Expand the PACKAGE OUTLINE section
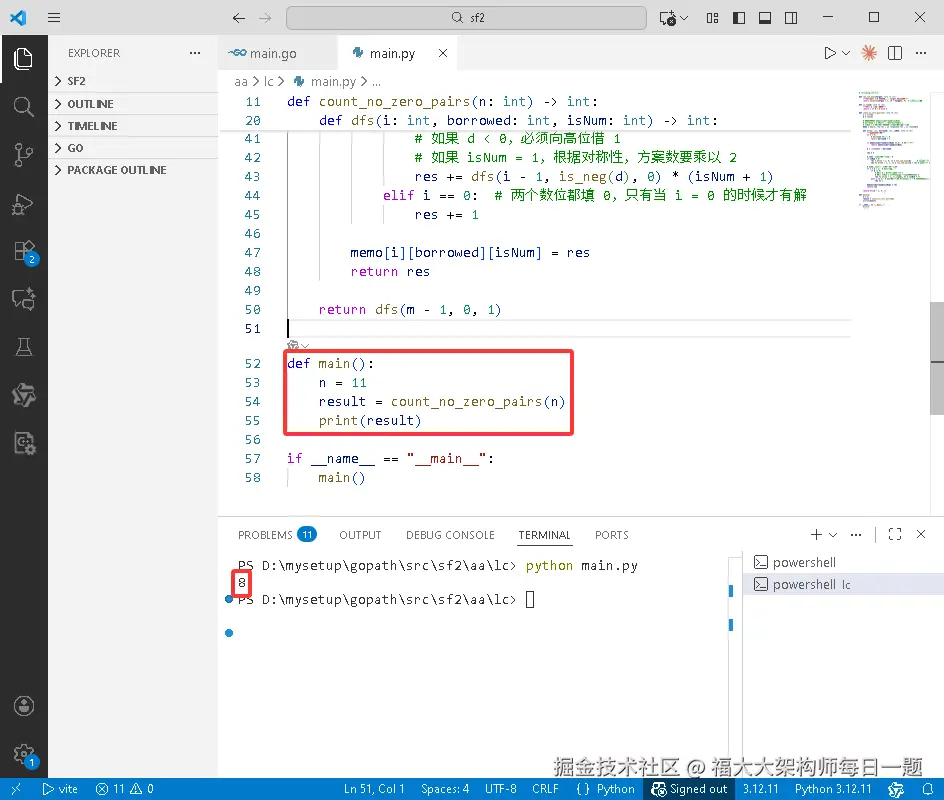Viewport: 944px width, 800px height. tap(134, 170)
